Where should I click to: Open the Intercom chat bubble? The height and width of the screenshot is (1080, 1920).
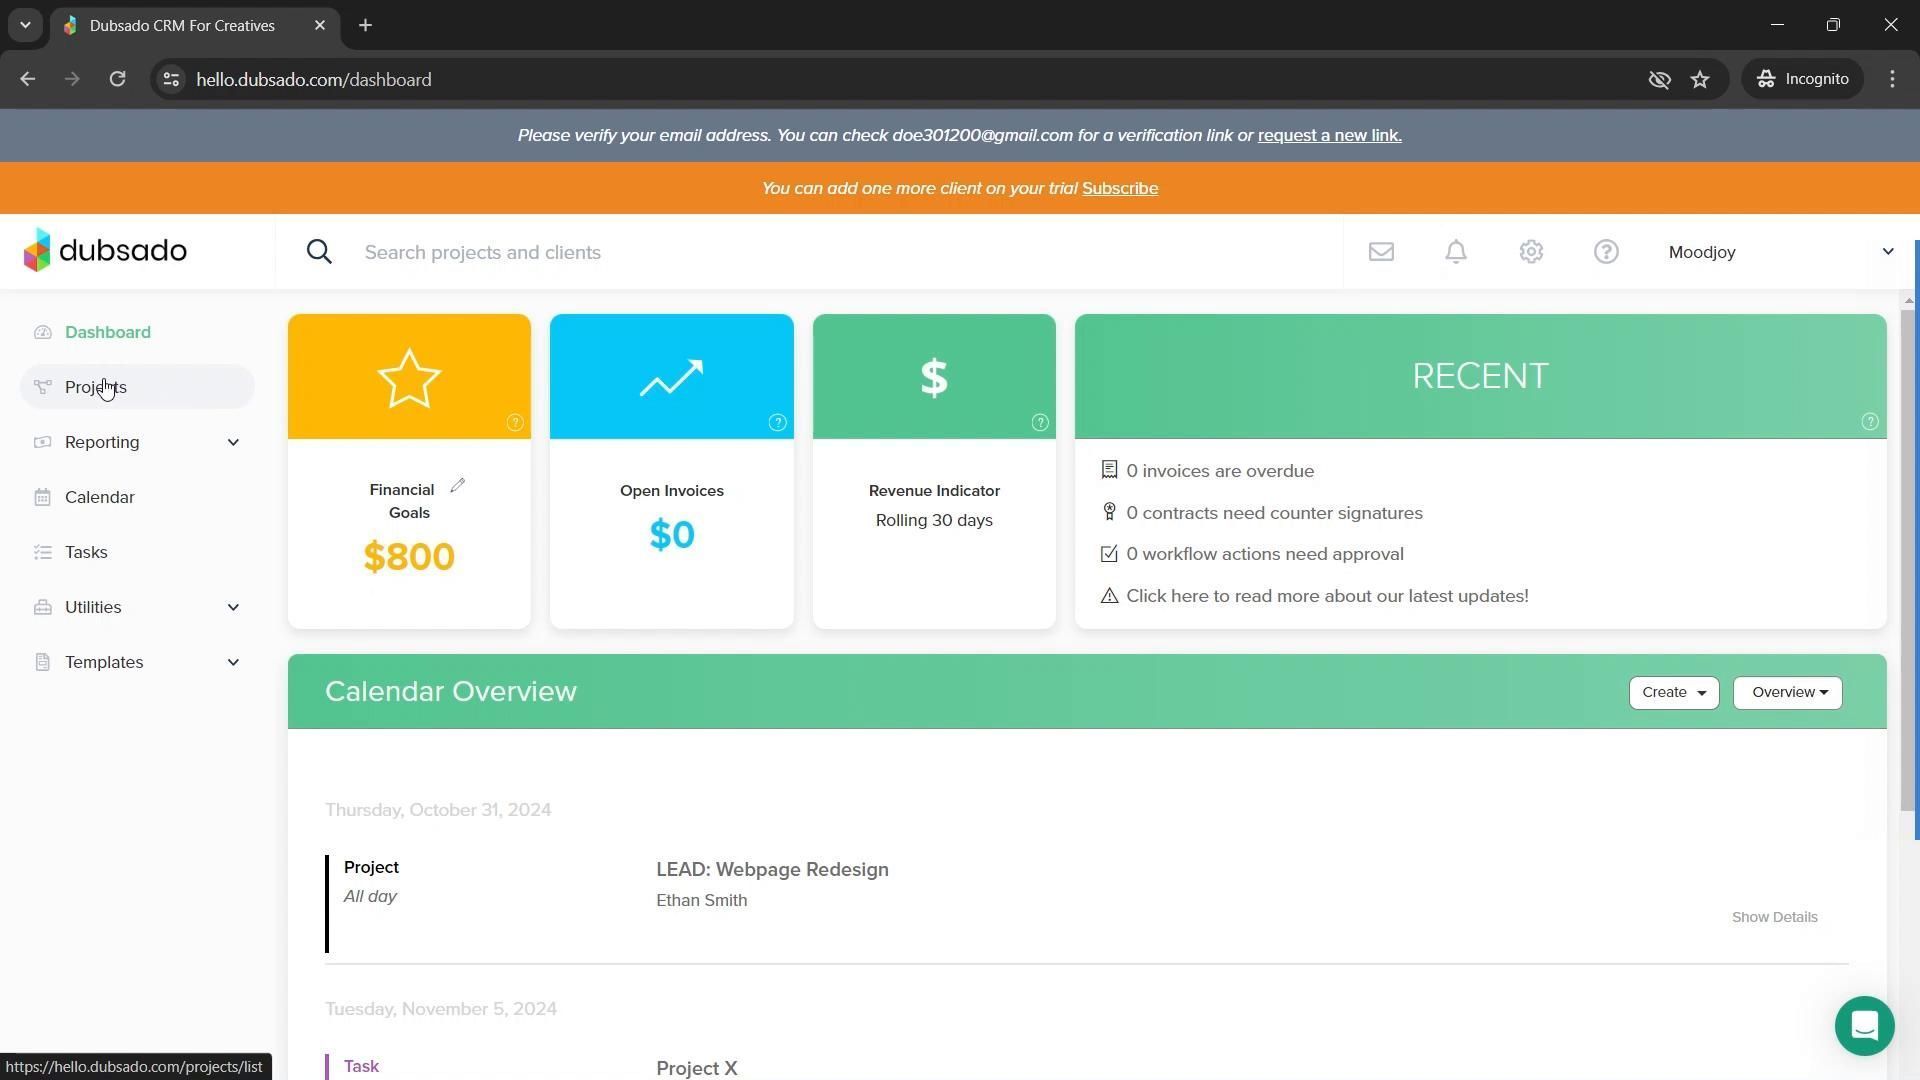[x=1864, y=1026]
